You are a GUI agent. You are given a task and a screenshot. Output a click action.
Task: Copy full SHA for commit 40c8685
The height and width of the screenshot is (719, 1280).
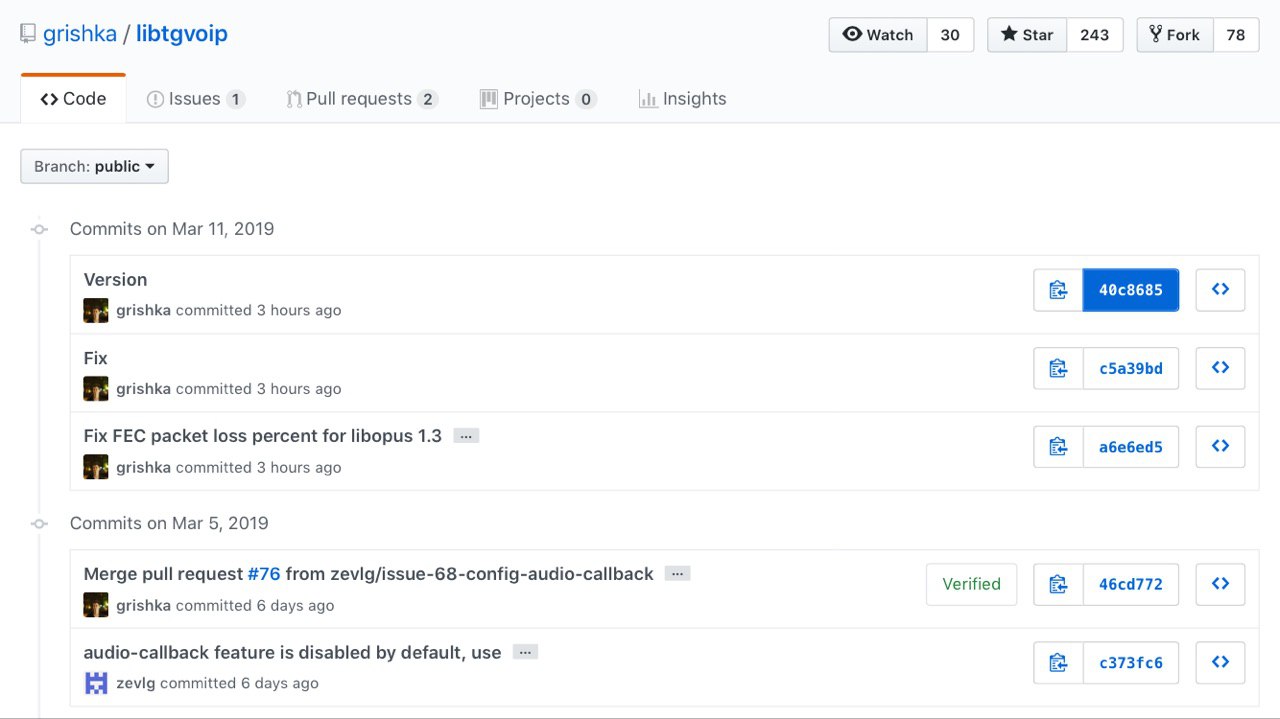pos(1058,290)
